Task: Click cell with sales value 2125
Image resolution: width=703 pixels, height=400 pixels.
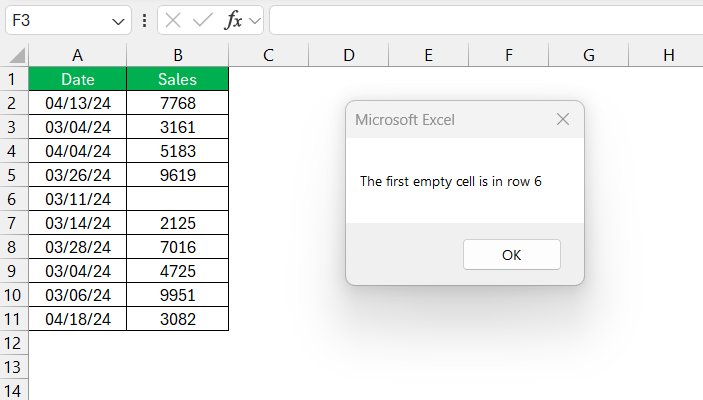Action: click(x=178, y=223)
